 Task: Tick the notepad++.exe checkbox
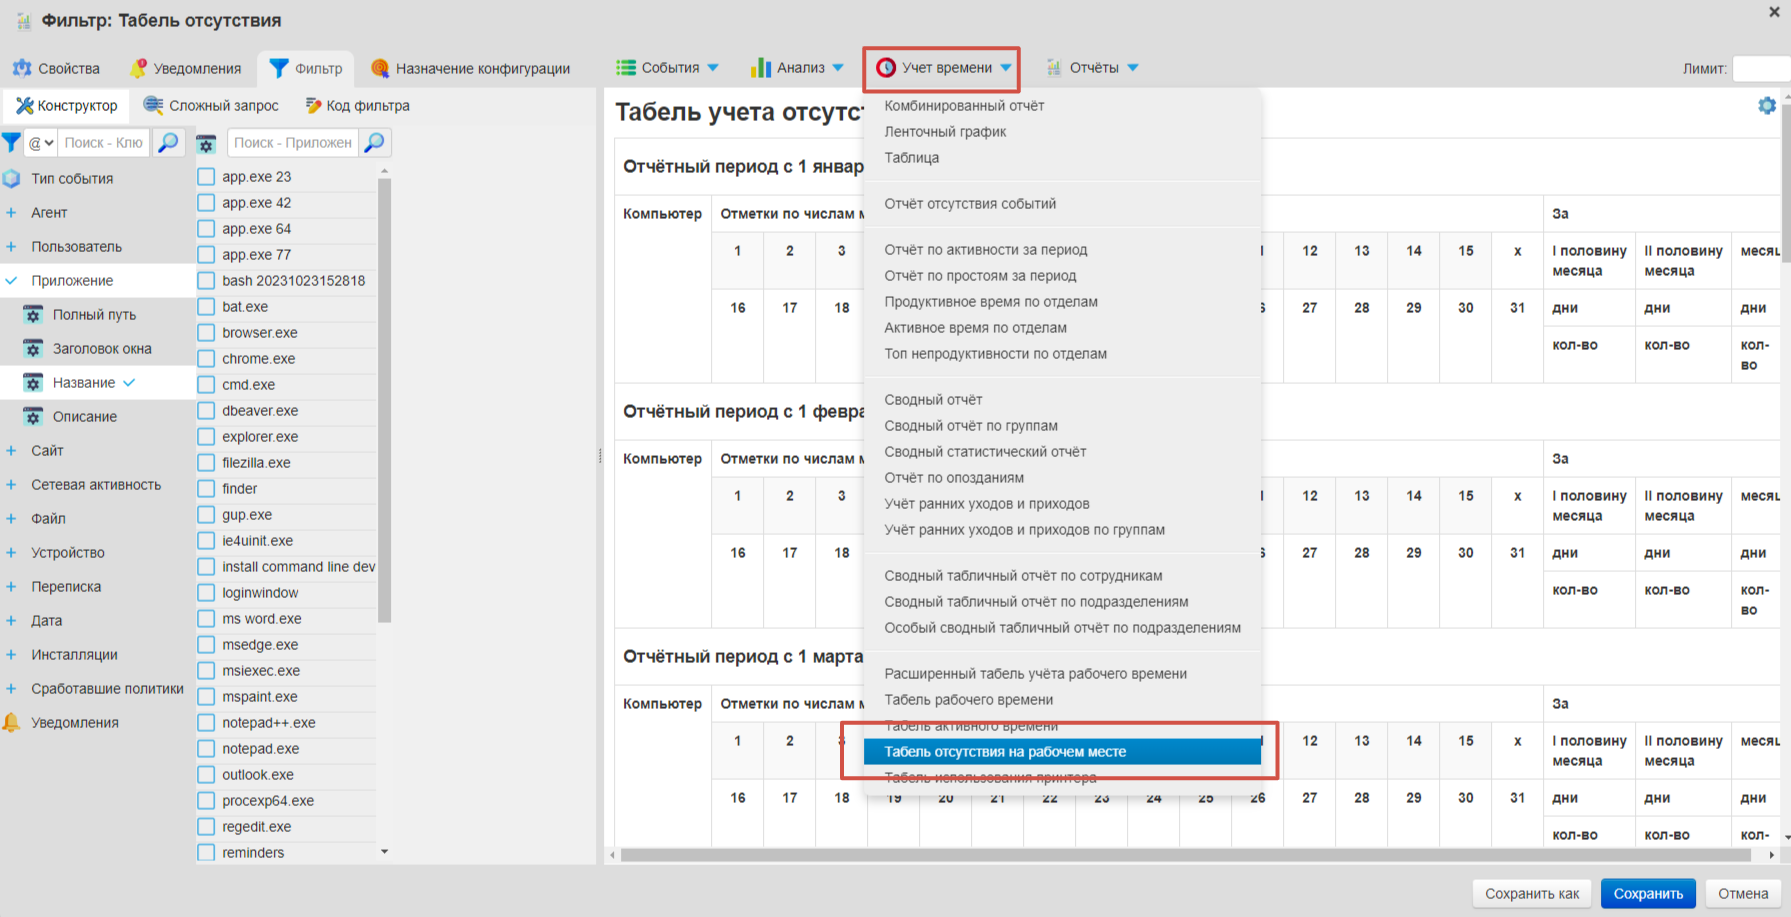(x=206, y=723)
